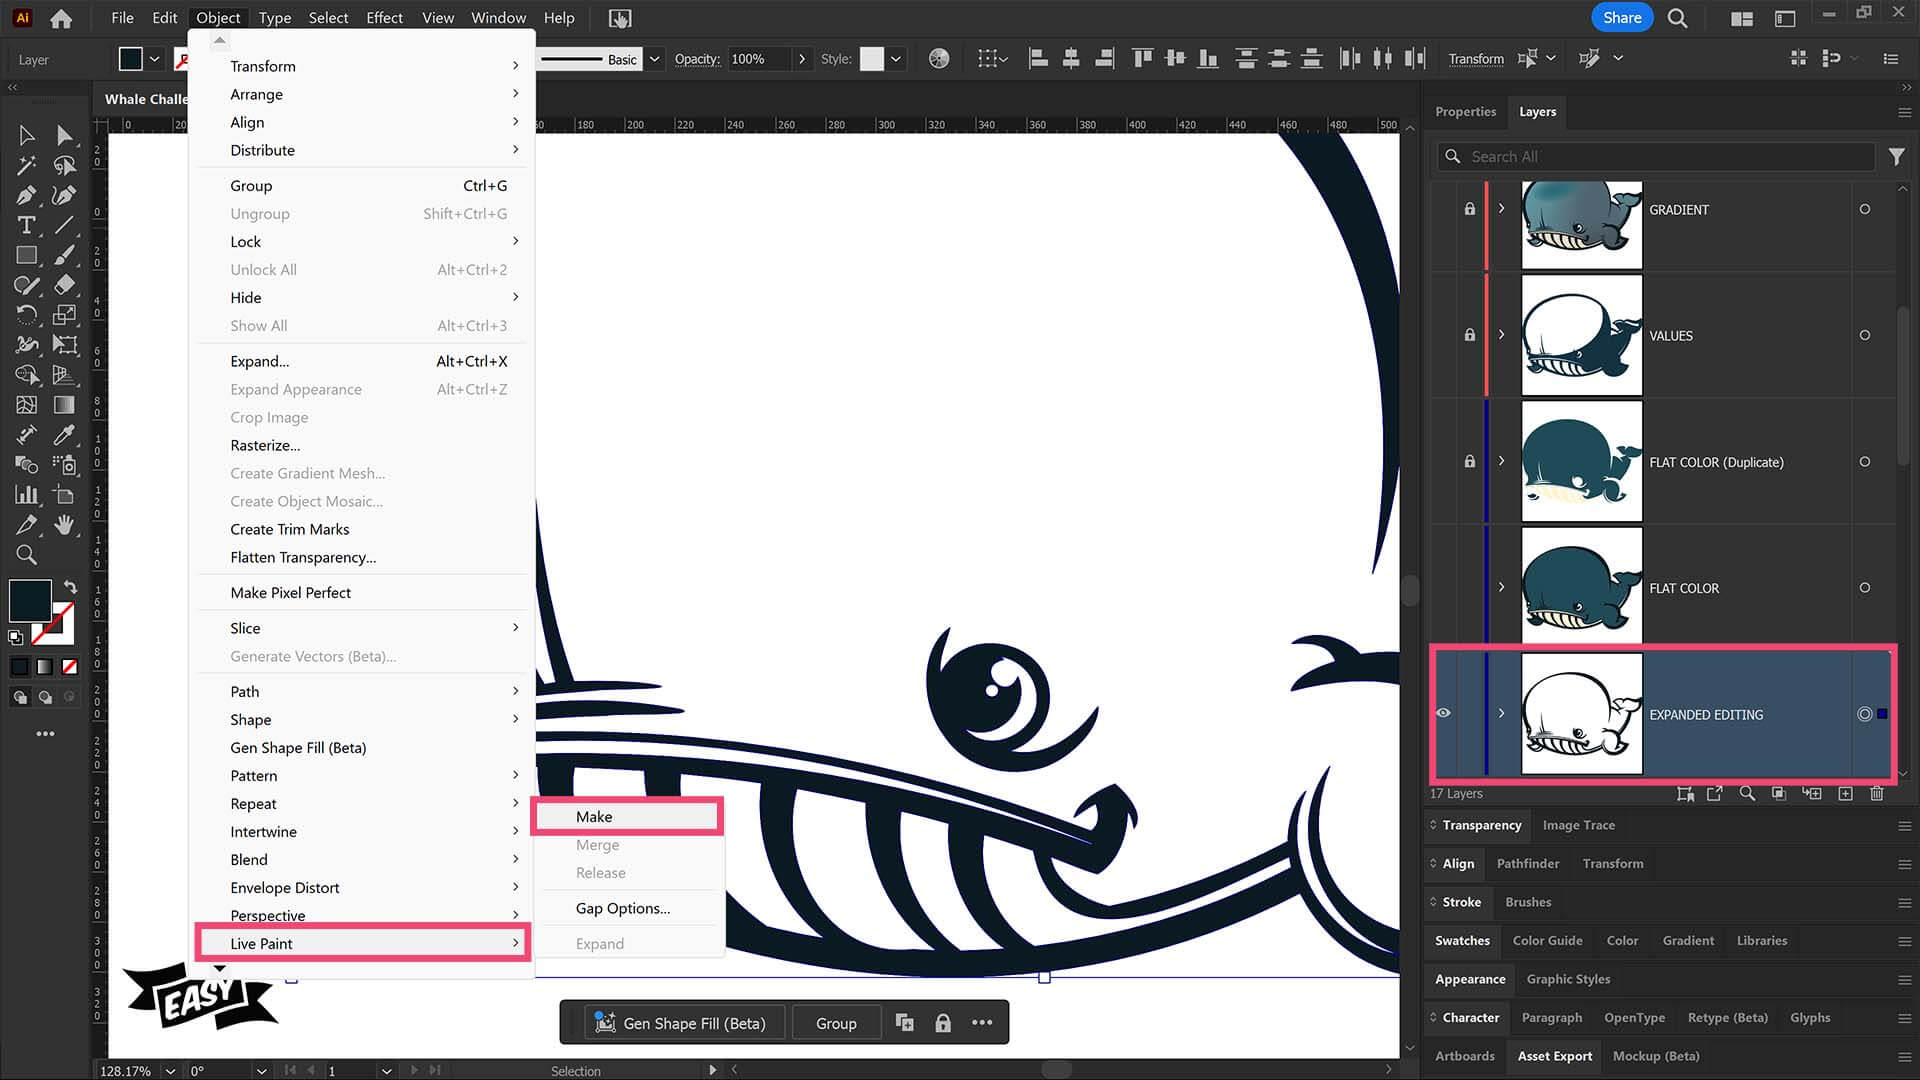
Task: Select the Zoom tool
Action: click(x=27, y=555)
